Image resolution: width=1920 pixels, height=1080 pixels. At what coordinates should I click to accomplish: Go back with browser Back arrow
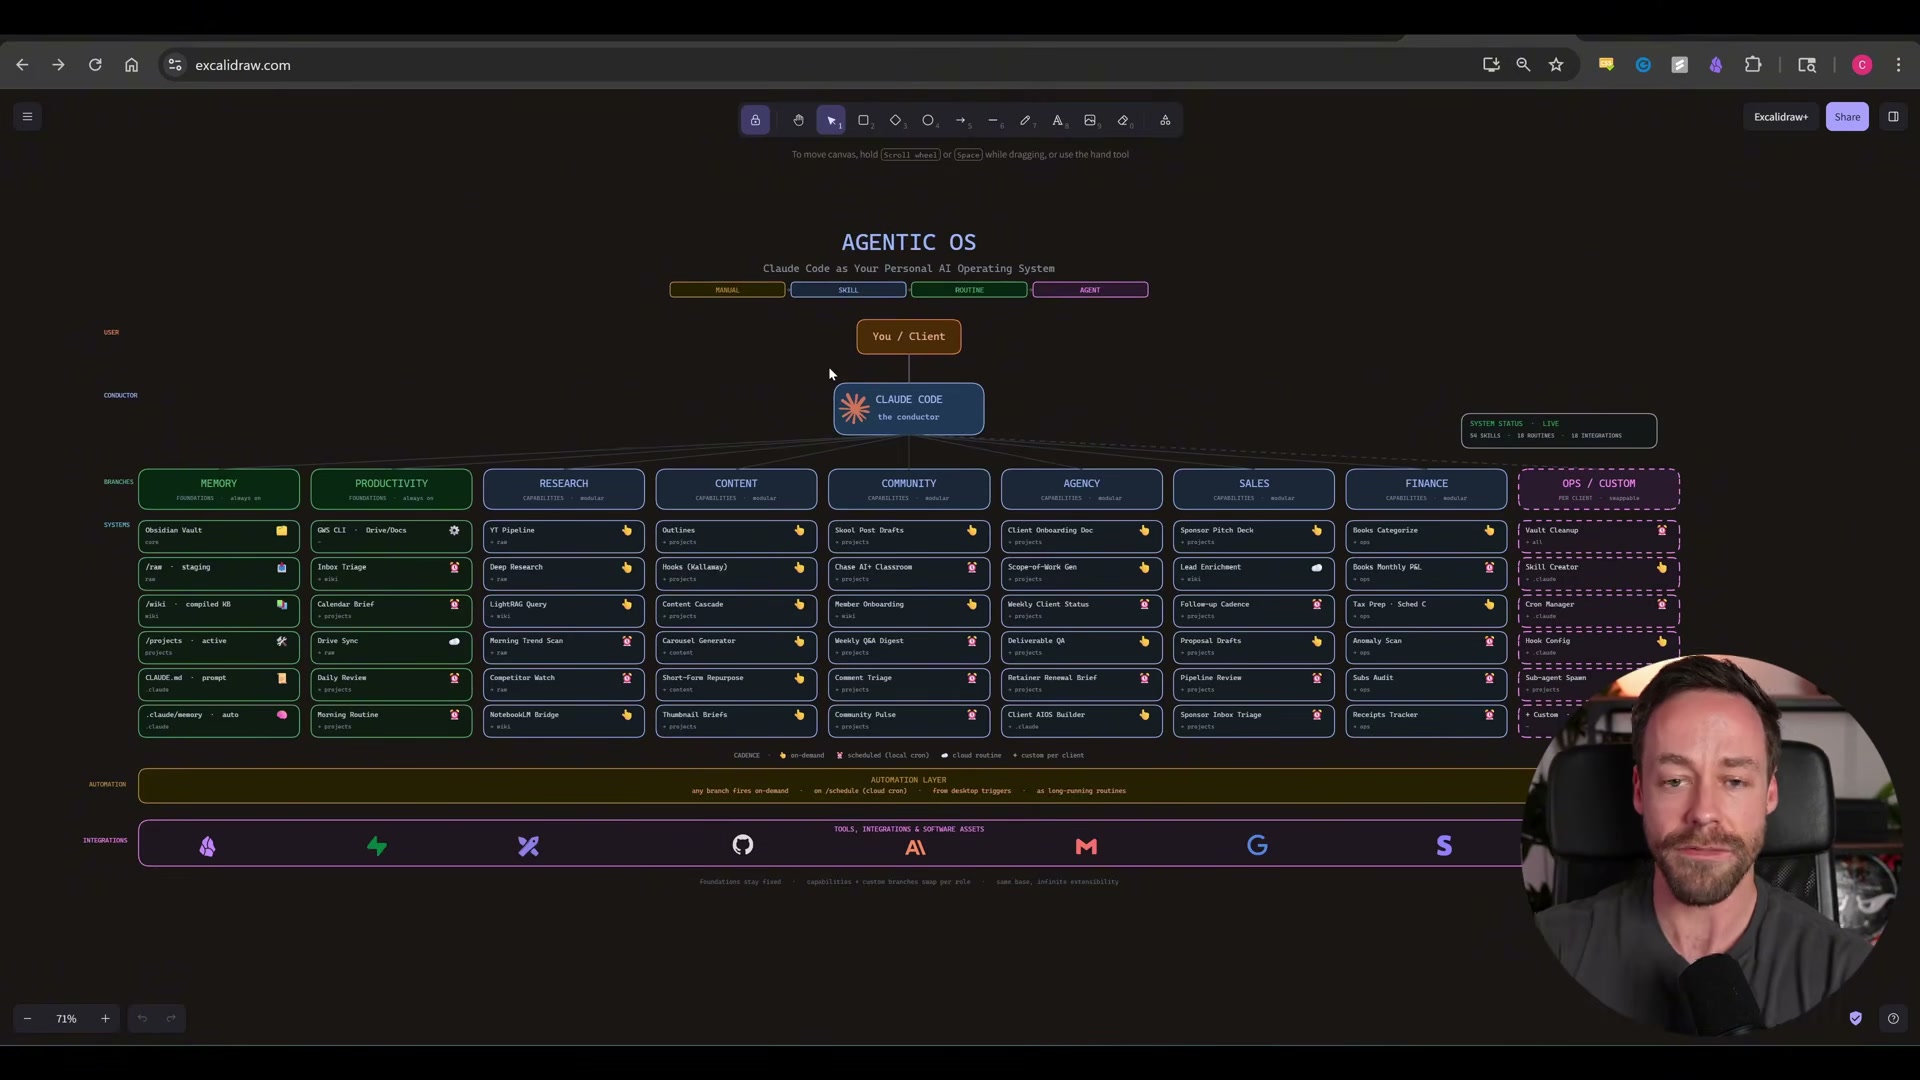click(22, 65)
